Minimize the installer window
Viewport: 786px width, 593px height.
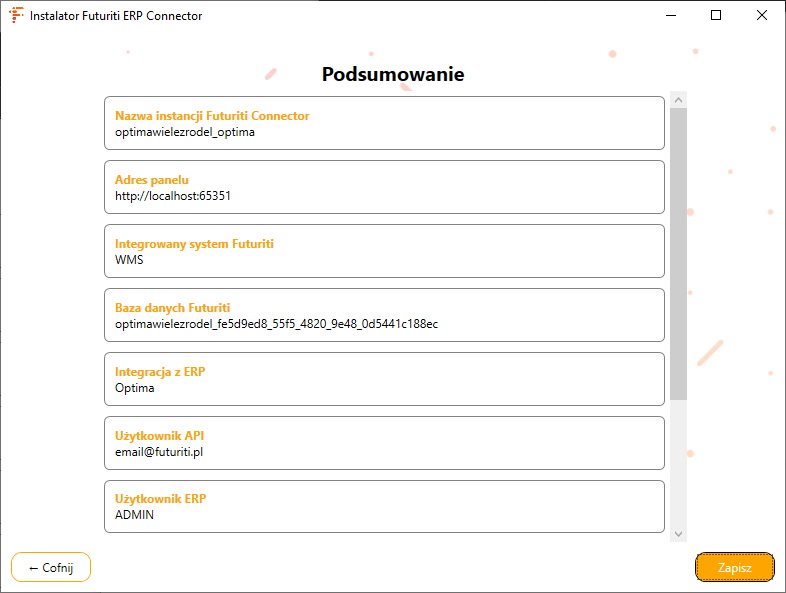click(x=670, y=16)
